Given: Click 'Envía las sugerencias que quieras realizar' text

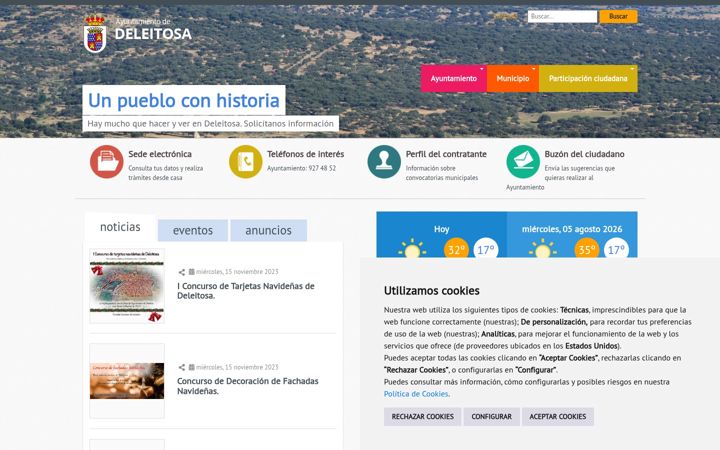Looking at the screenshot, I should click(579, 173).
